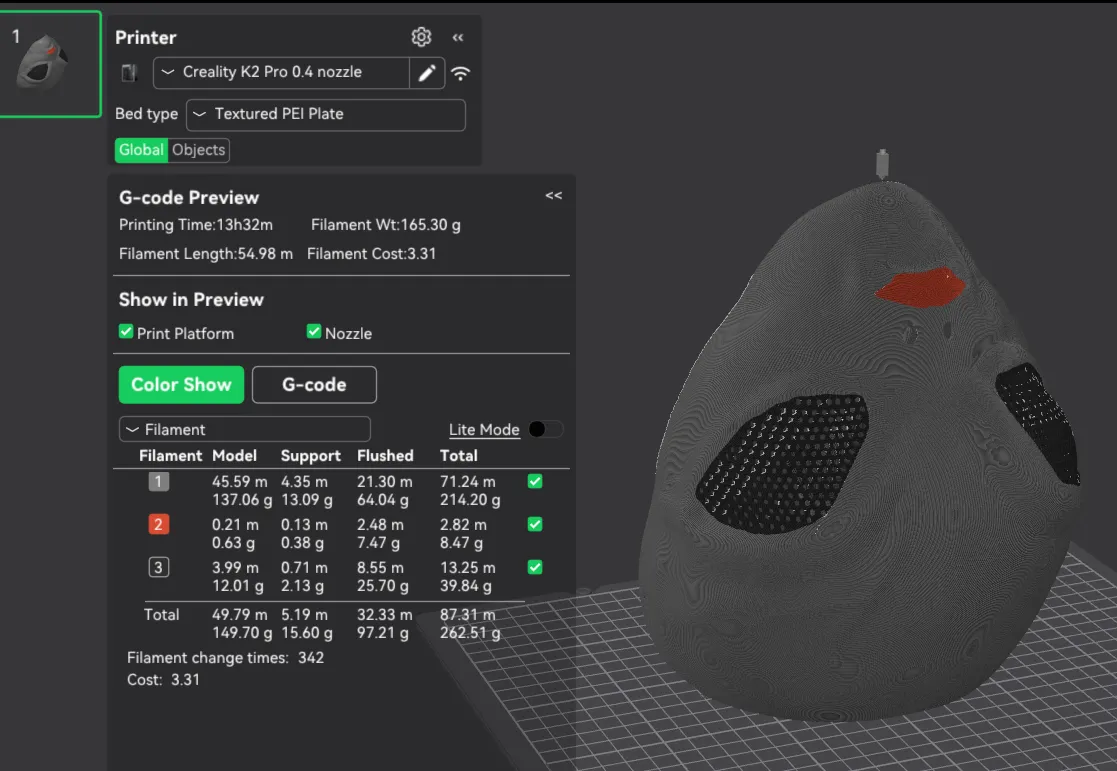1117x771 pixels.
Task: Toggle the Lite Mode switch
Action: tap(546, 429)
